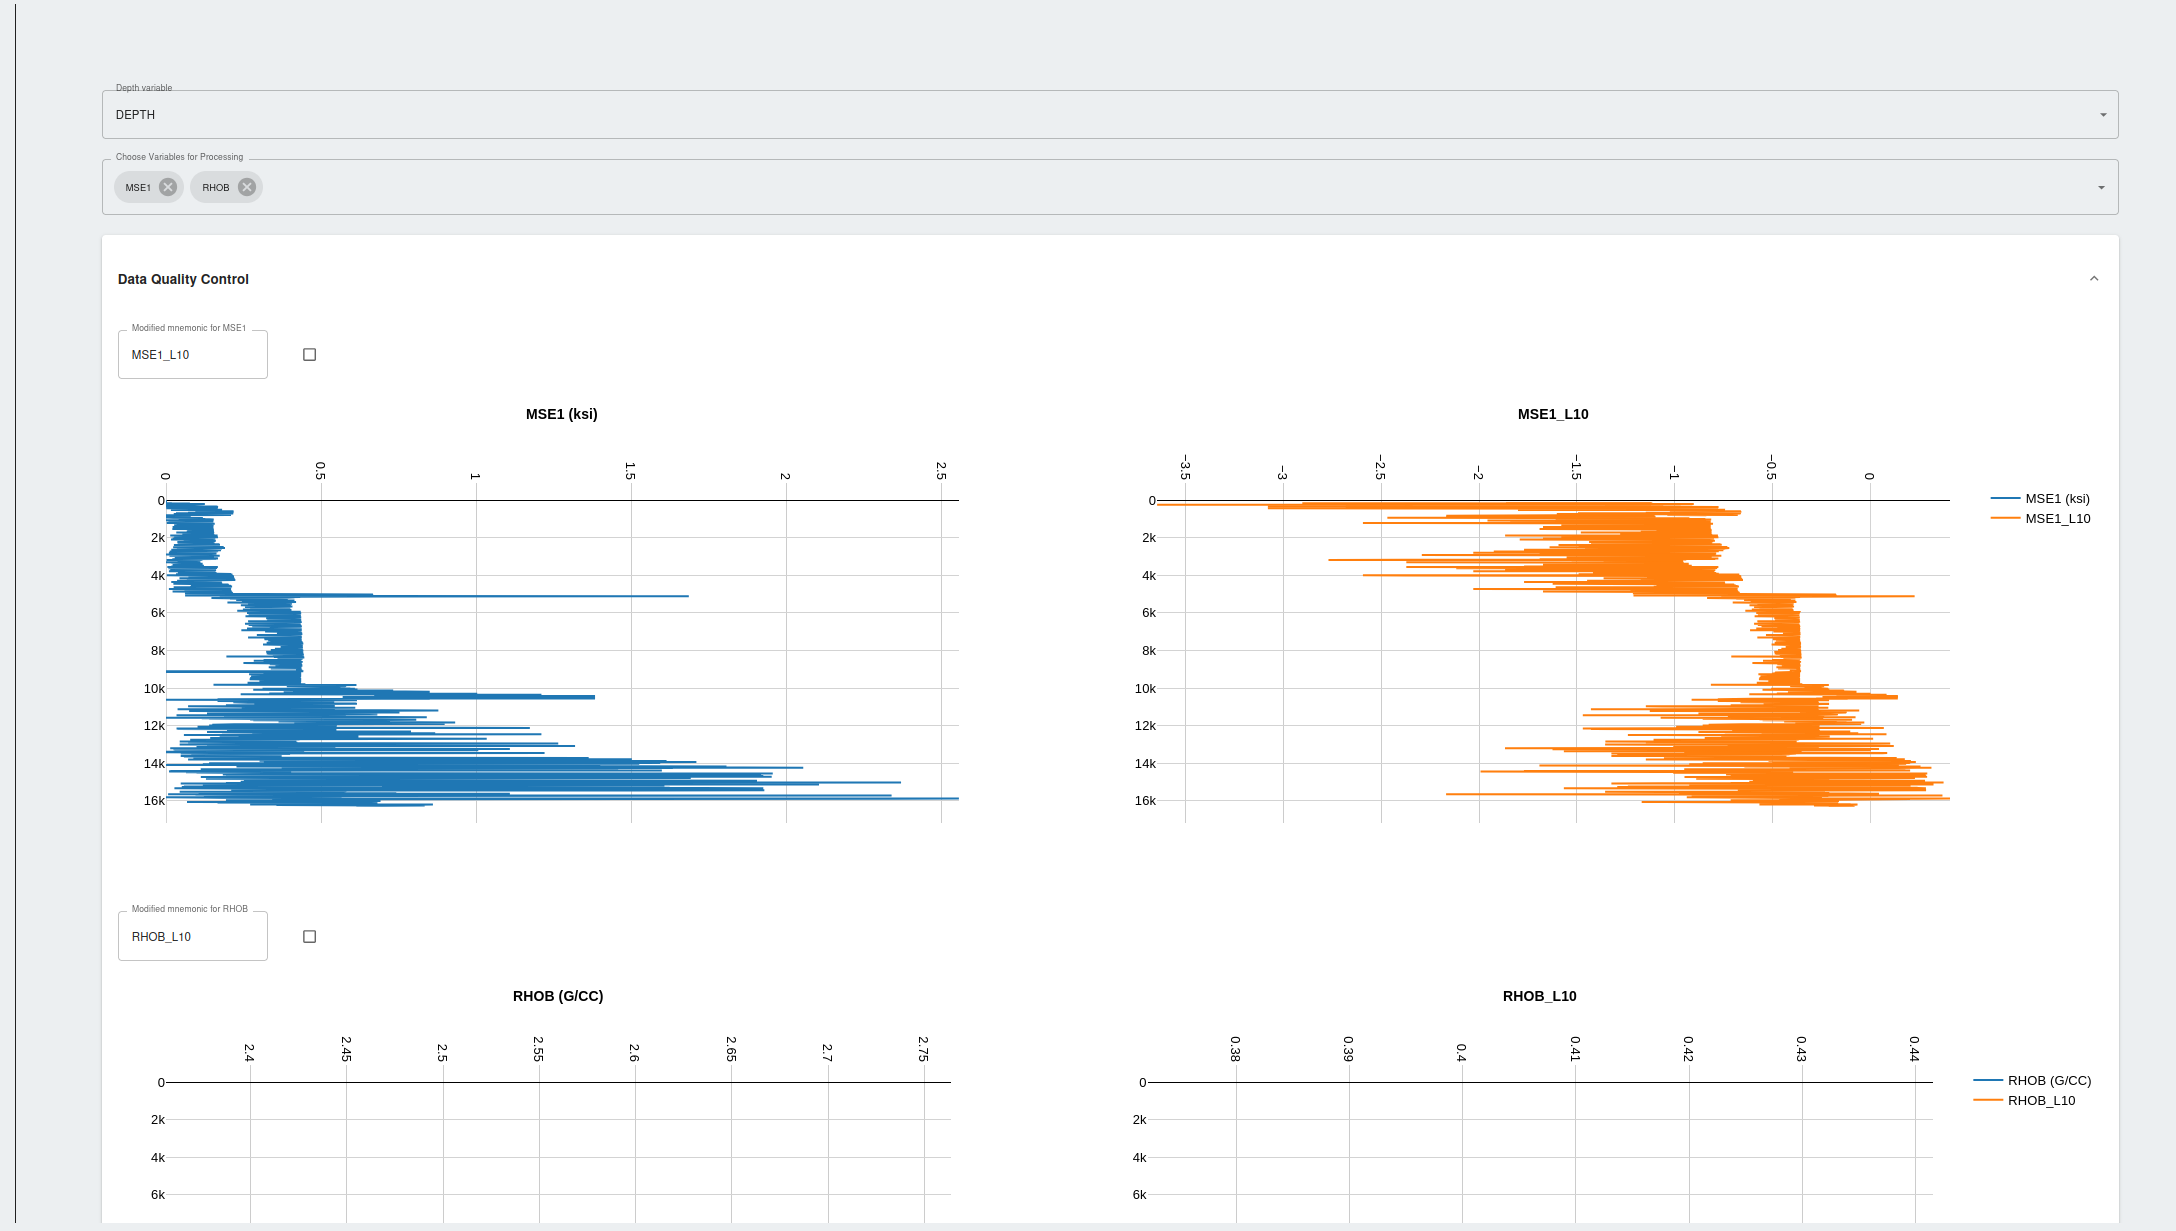Check the box next to RHOB_L10 mnemonic
2176x1231 pixels.
pyautogui.click(x=310, y=937)
